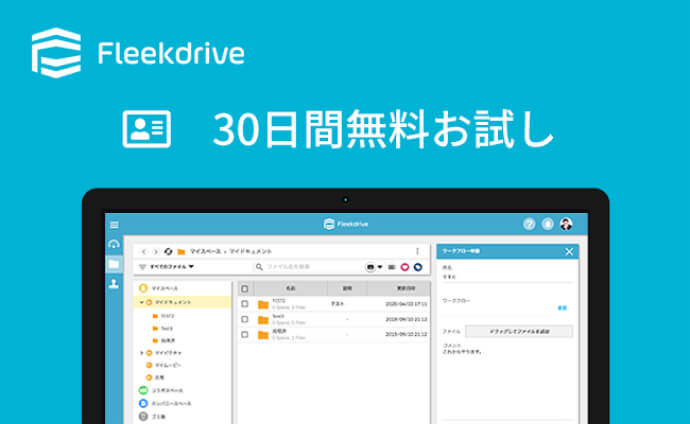Expand the マイピクチャ tree node
The height and width of the screenshot is (424, 690).
pos(141,353)
